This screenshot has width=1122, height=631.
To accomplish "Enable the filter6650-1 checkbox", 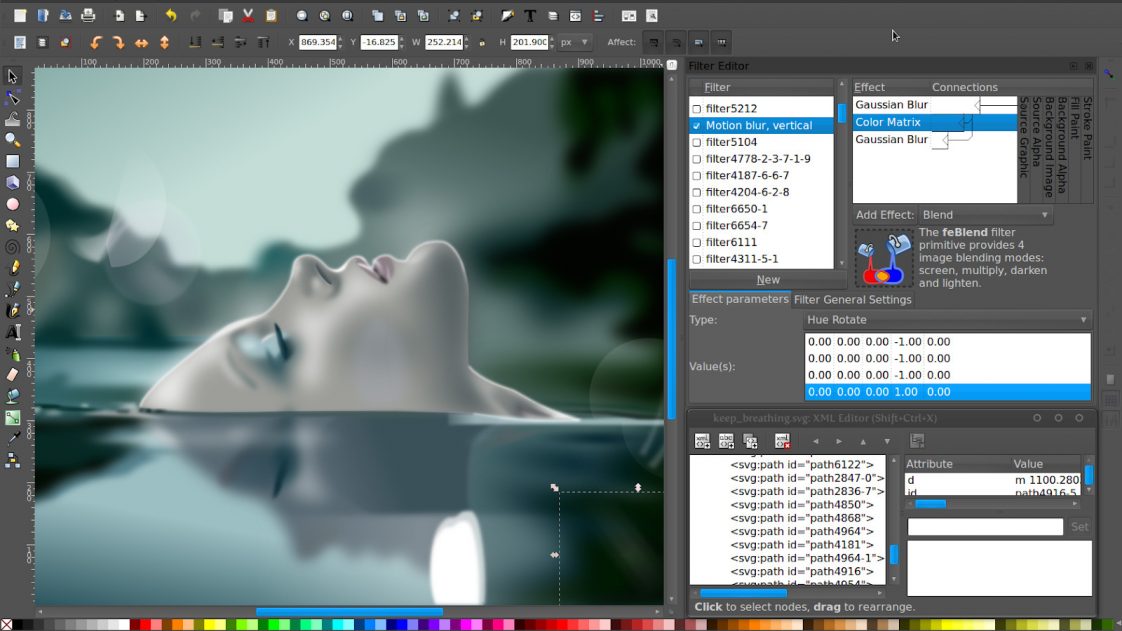I will click(697, 208).
